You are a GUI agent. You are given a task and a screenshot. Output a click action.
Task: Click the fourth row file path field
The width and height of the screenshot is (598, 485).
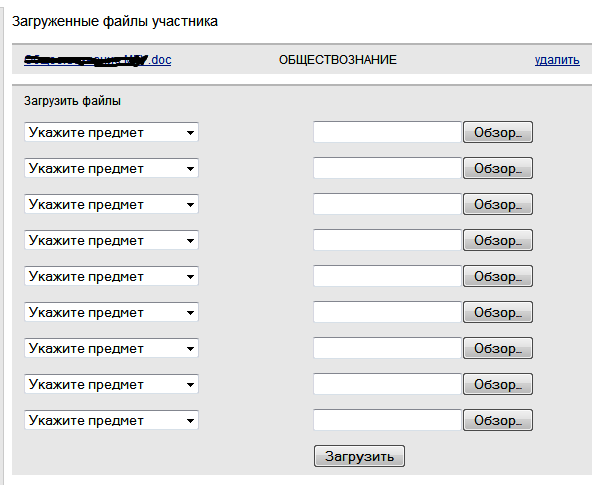click(387, 240)
